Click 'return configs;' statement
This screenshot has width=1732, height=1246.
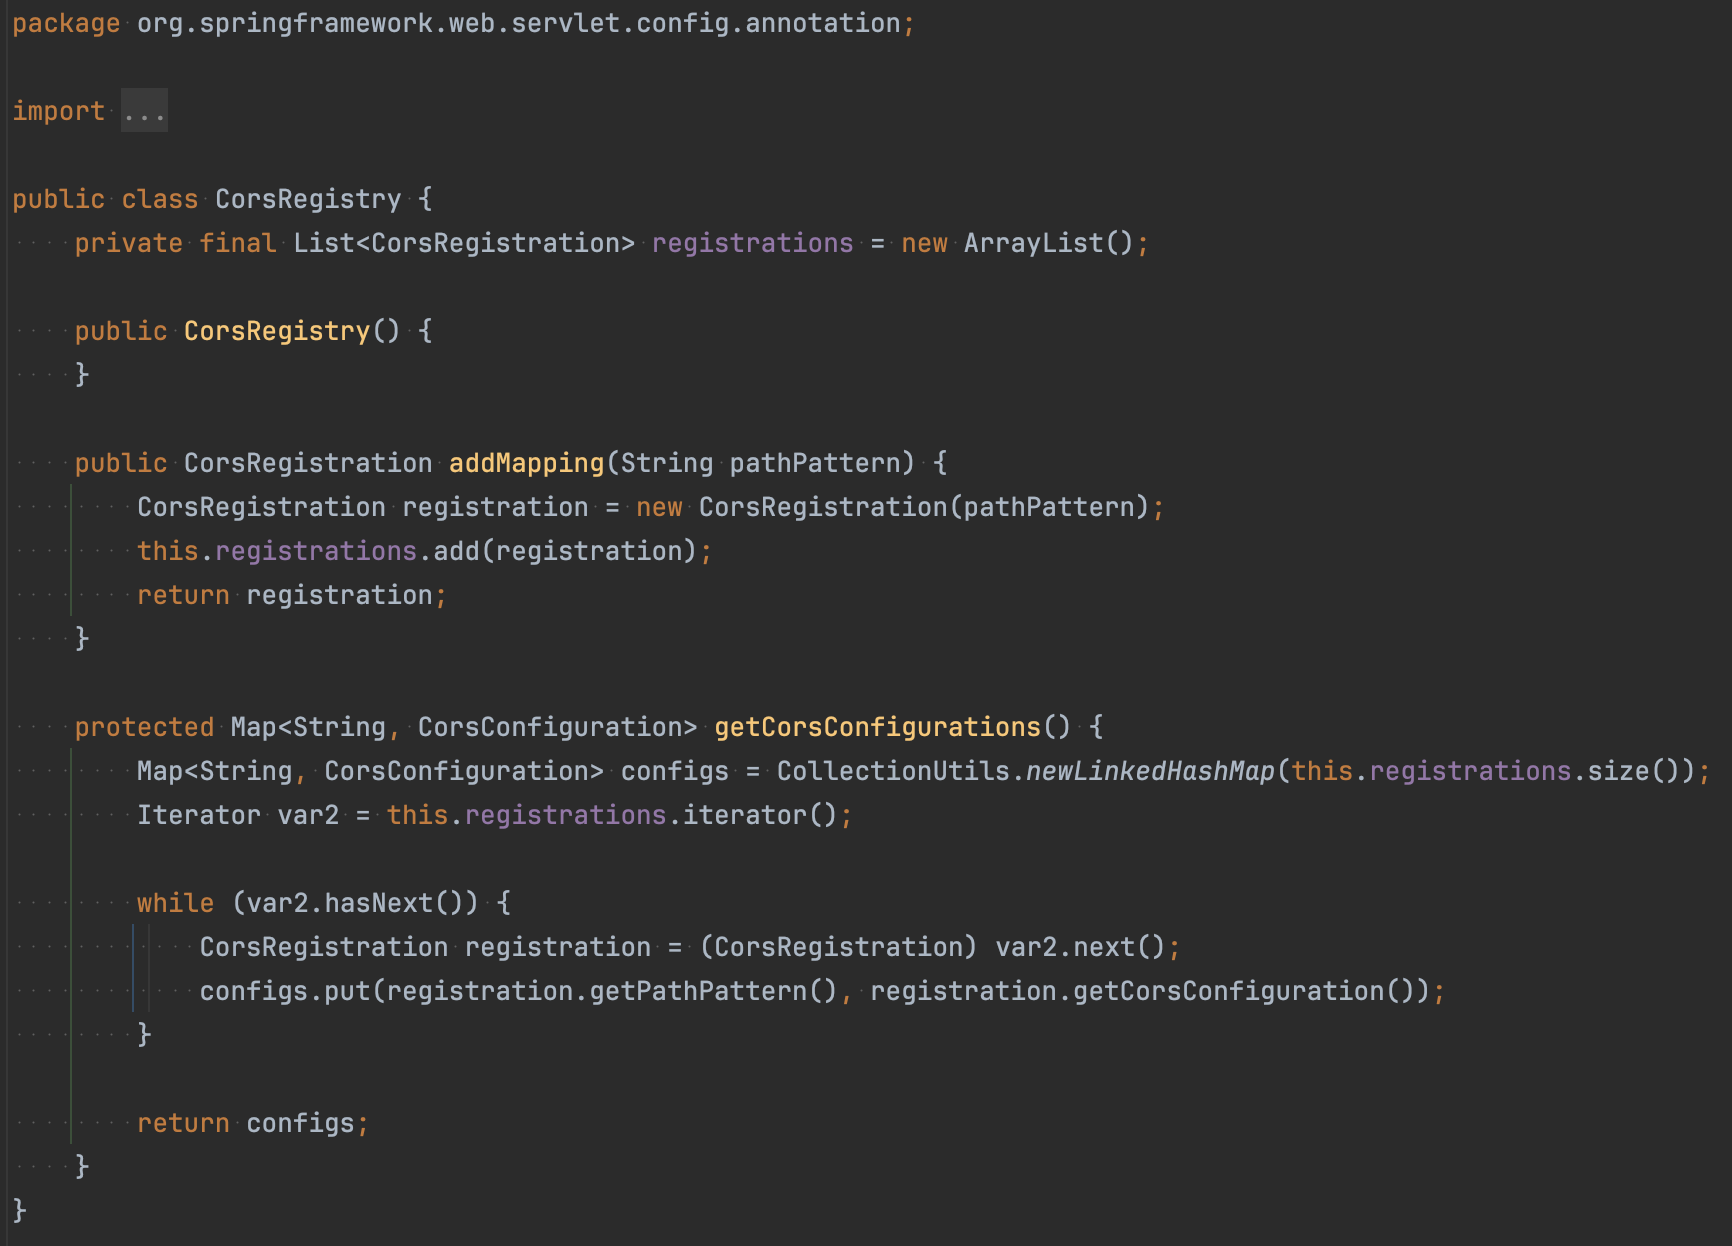pyautogui.click(x=253, y=1123)
